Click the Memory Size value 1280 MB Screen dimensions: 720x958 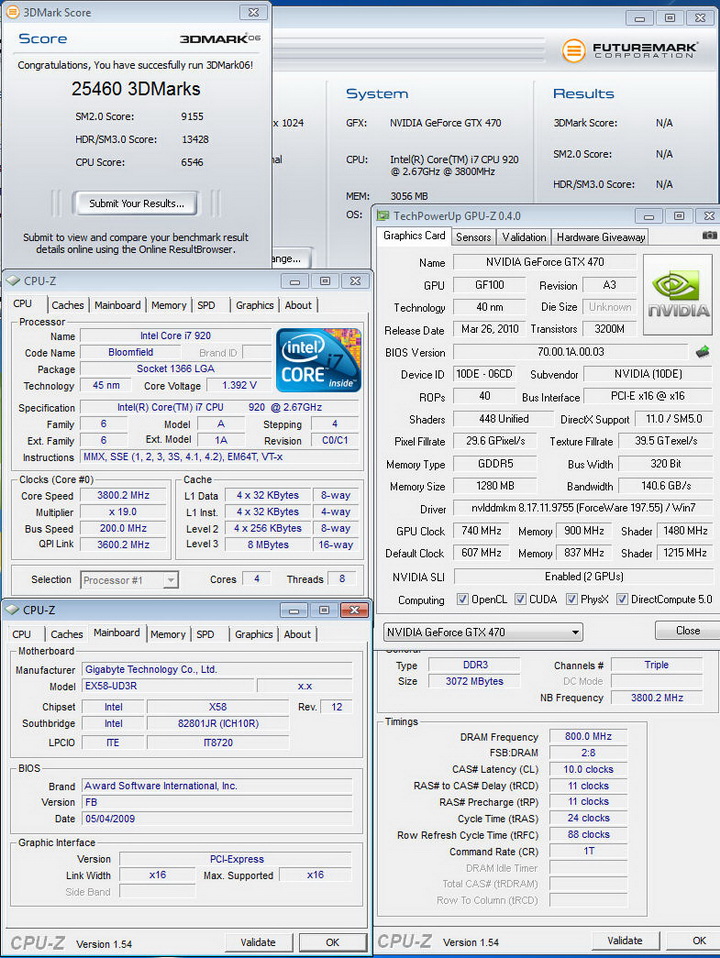pyautogui.click(x=495, y=486)
